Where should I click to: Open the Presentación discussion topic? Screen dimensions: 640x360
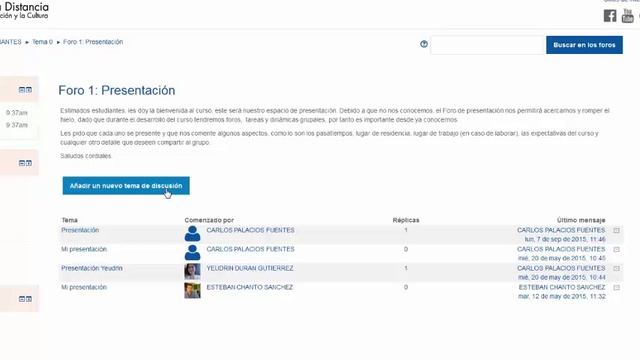tap(80, 230)
